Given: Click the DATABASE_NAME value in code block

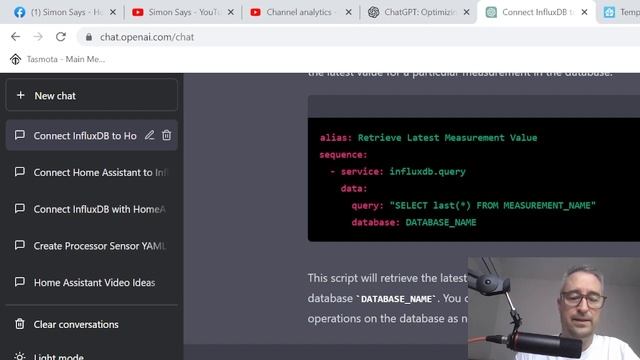Looking at the screenshot, I should (441, 222).
